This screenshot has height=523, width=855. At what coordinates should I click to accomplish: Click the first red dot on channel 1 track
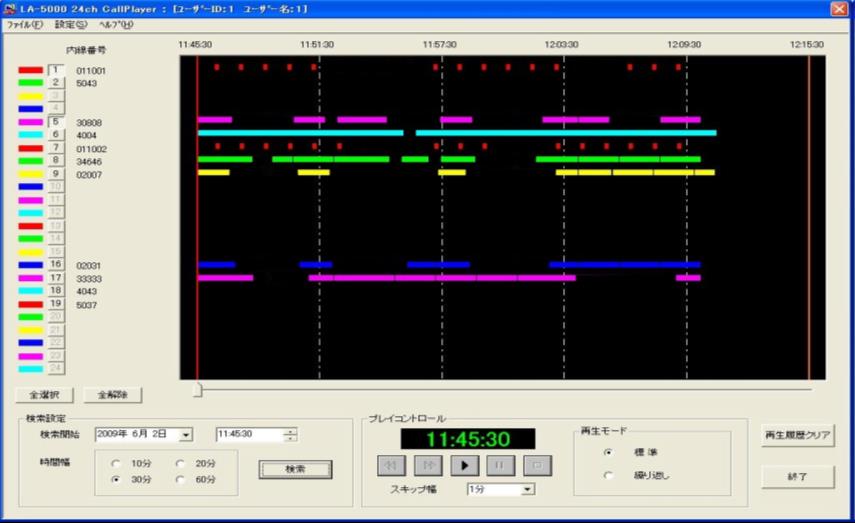[216, 67]
